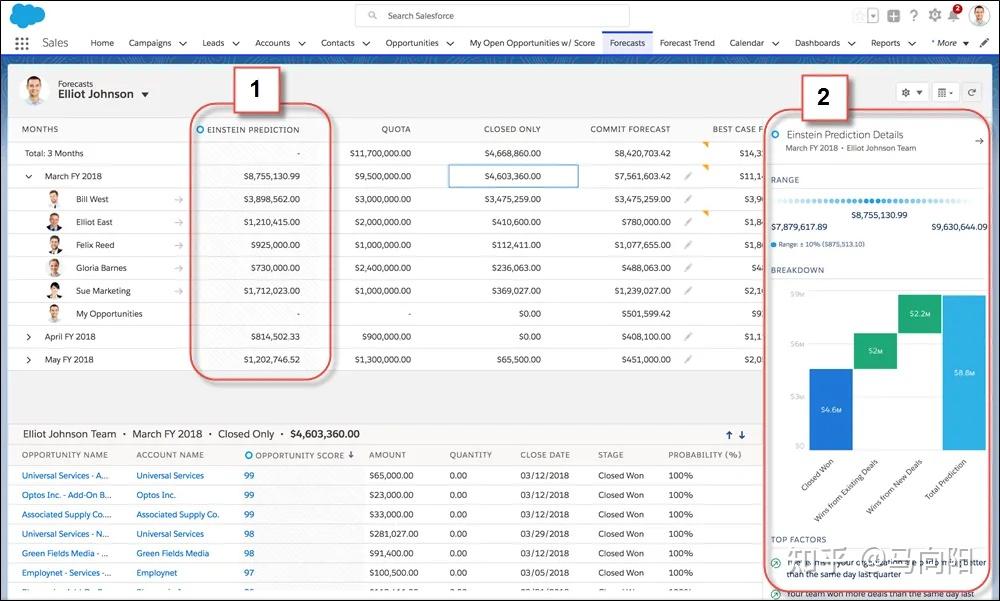
Task: Click the Einstein Prediction column header
Action: point(247,130)
